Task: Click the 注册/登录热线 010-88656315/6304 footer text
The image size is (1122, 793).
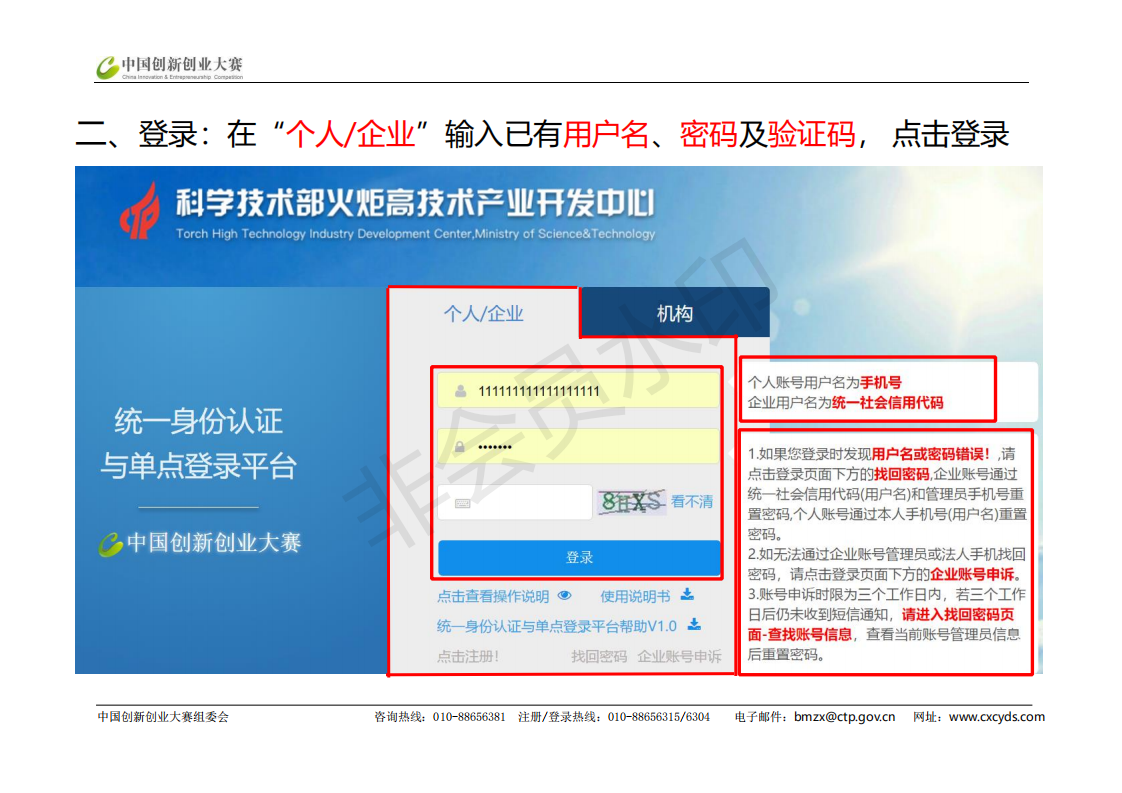Action: (614, 716)
